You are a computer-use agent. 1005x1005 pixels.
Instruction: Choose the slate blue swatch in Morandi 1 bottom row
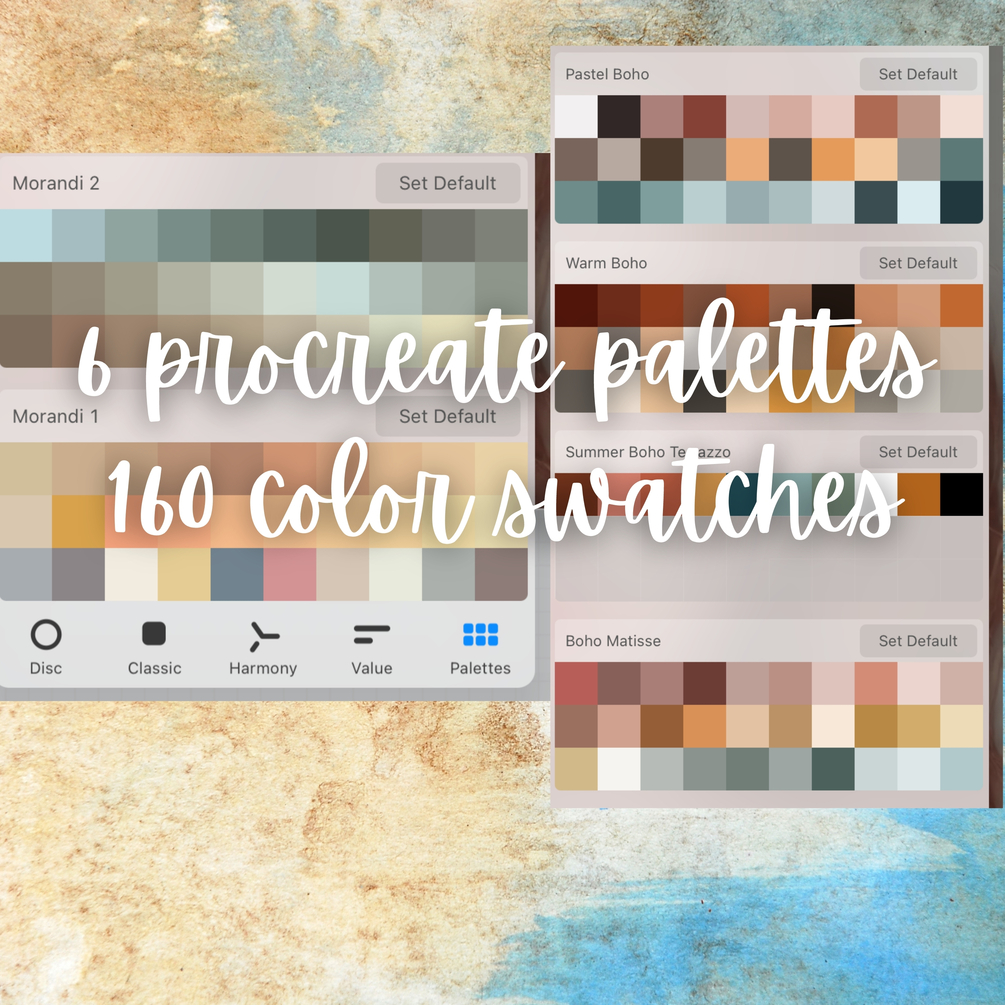point(237,574)
